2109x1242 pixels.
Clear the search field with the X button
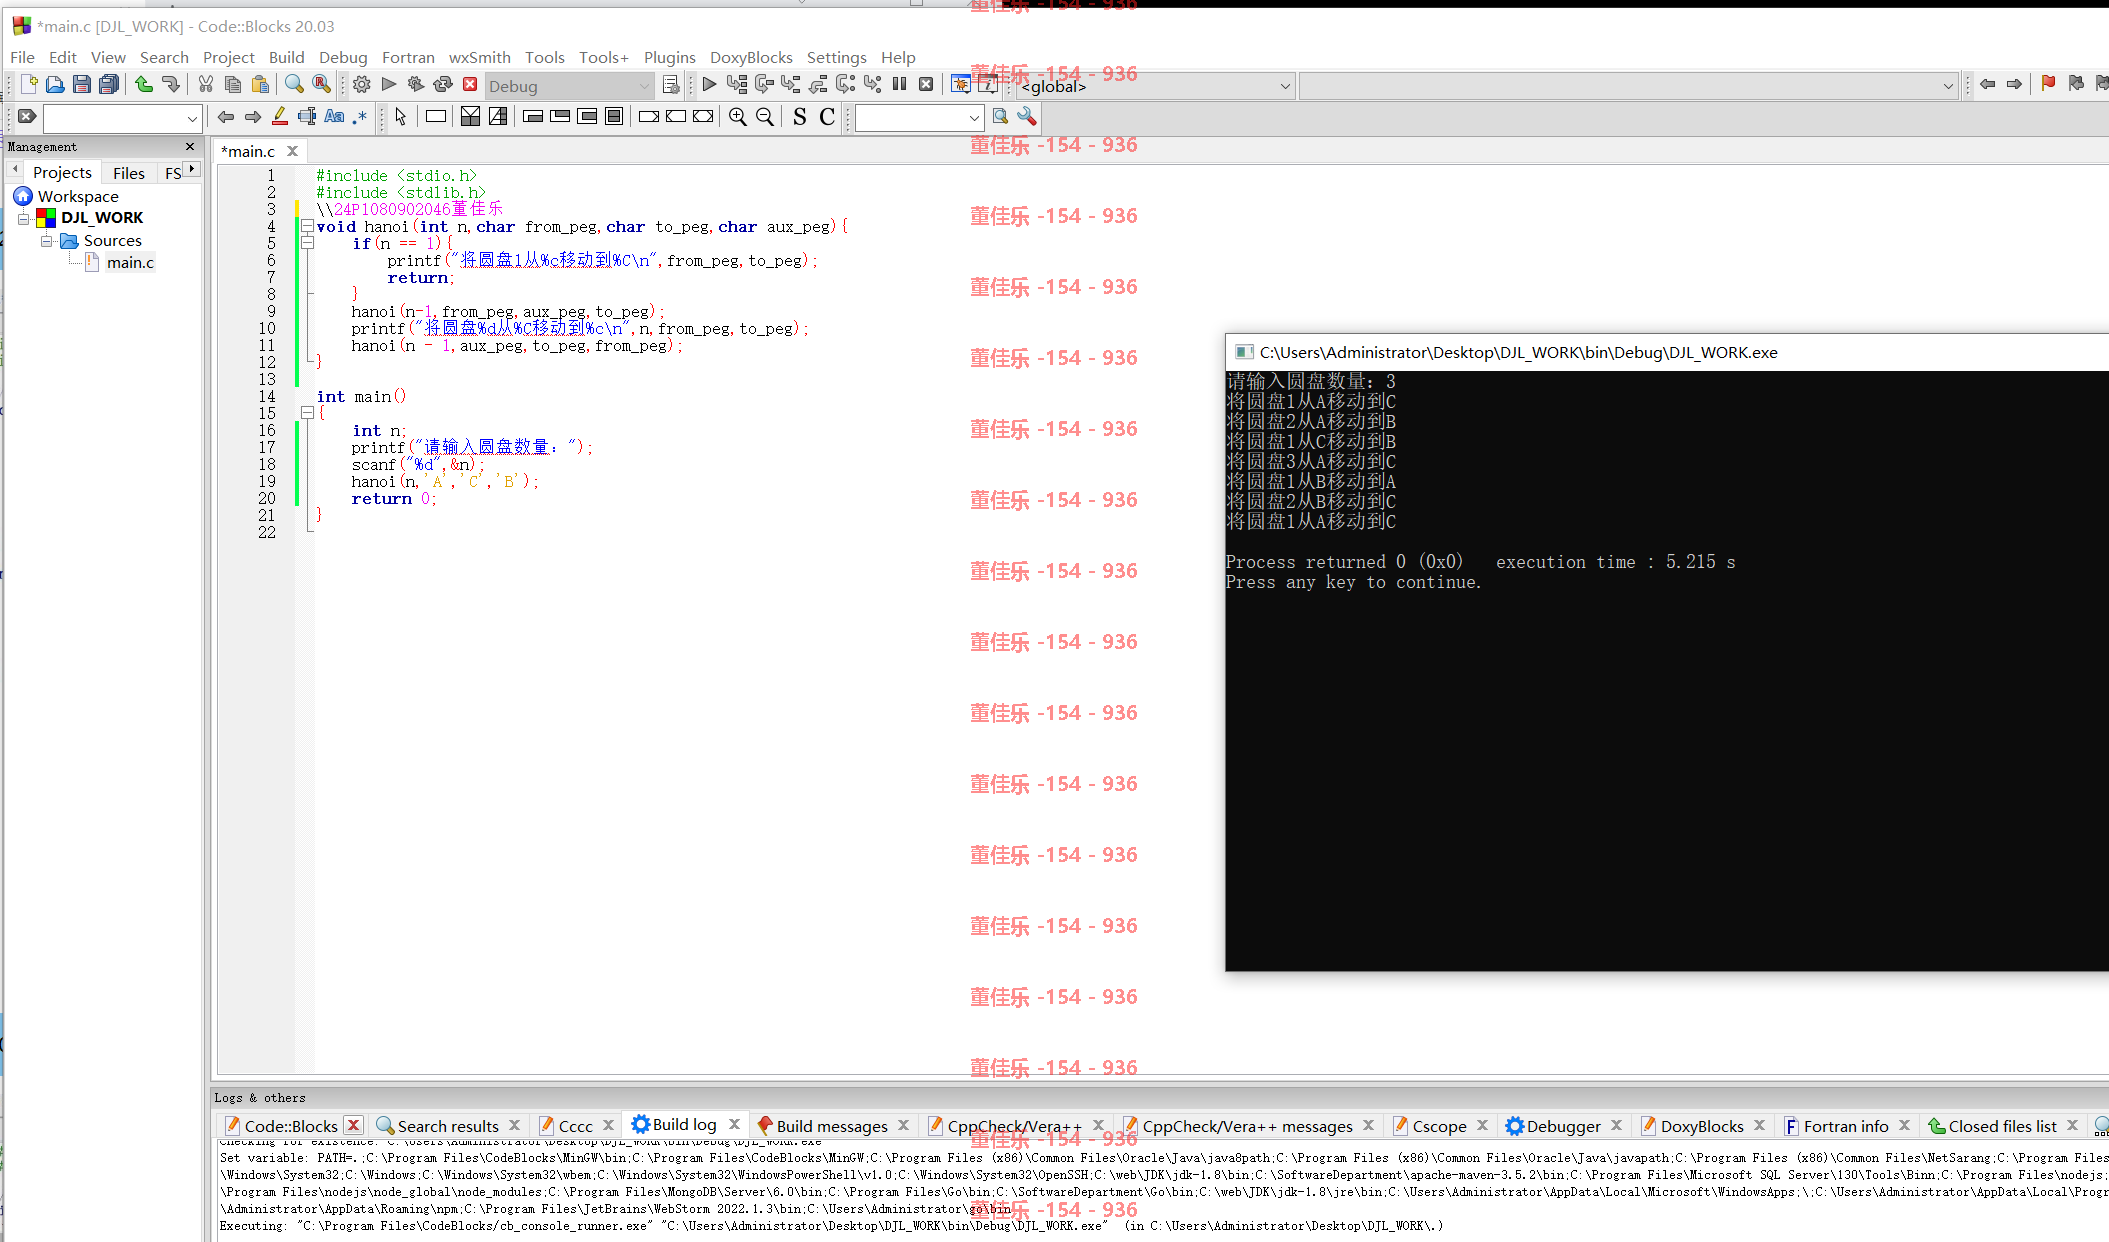tap(27, 117)
